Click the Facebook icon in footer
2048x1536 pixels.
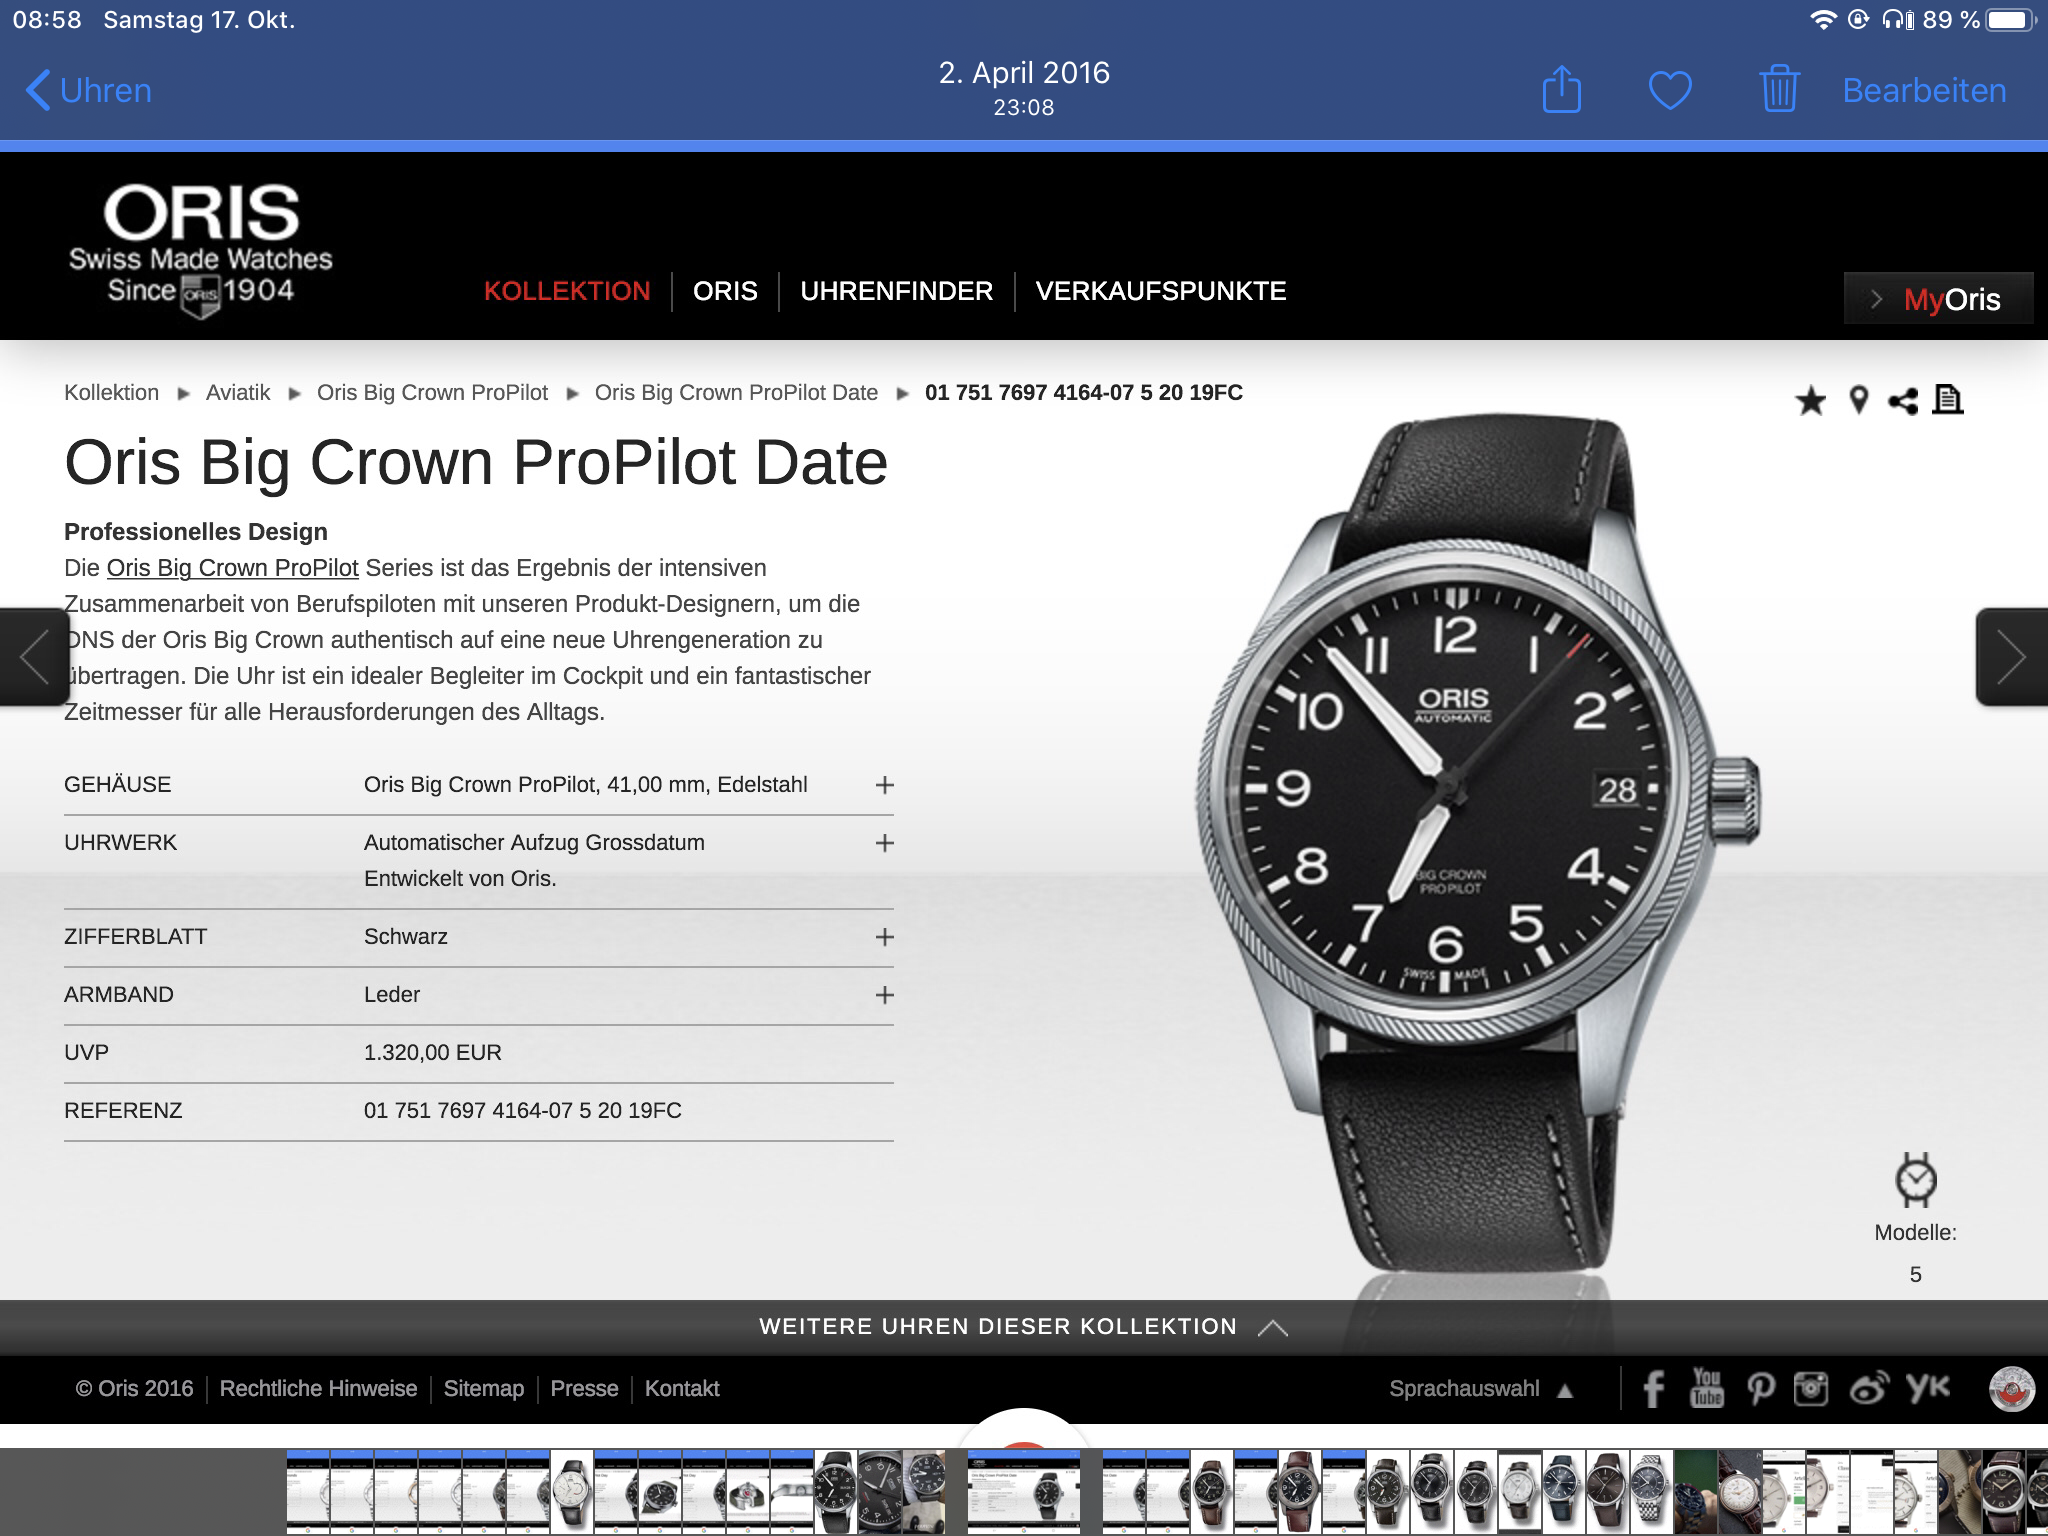tap(1654, 1389)
